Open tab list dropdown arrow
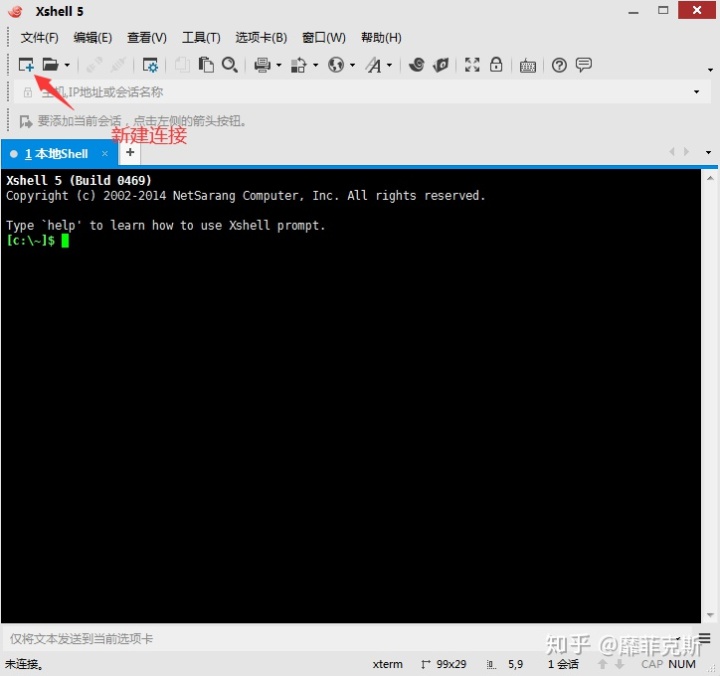The height and width of the screenshot is (676, 720). (x=709, y=152)
